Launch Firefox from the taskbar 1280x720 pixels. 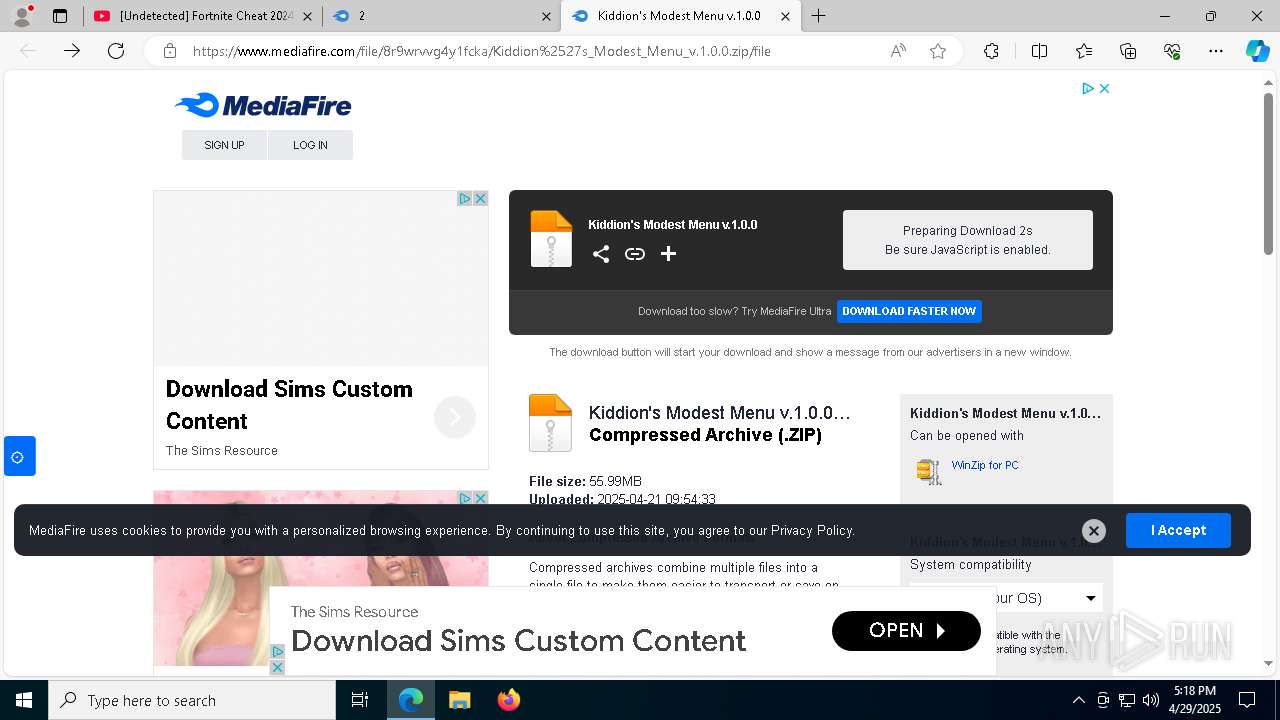tap(508, 700)
